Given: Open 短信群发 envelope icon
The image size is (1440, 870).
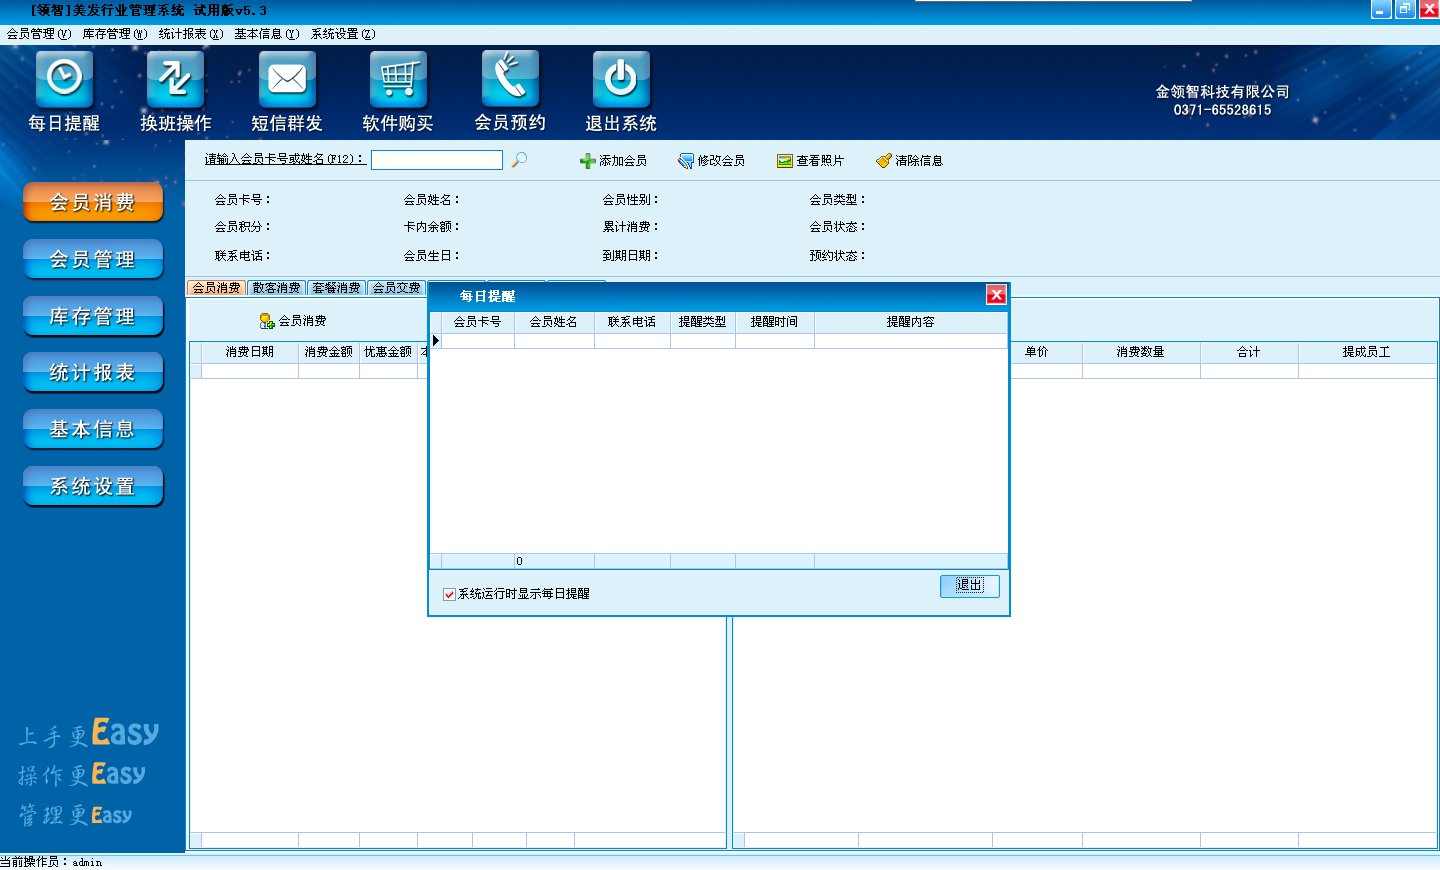Looking at the screenshot, I should 287,80.
